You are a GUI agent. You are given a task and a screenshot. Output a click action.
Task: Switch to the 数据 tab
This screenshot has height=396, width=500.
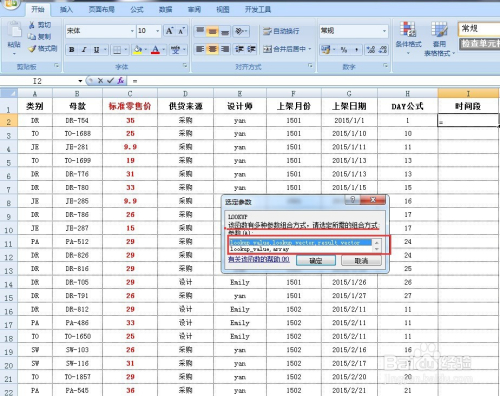(x=165, y=10)
